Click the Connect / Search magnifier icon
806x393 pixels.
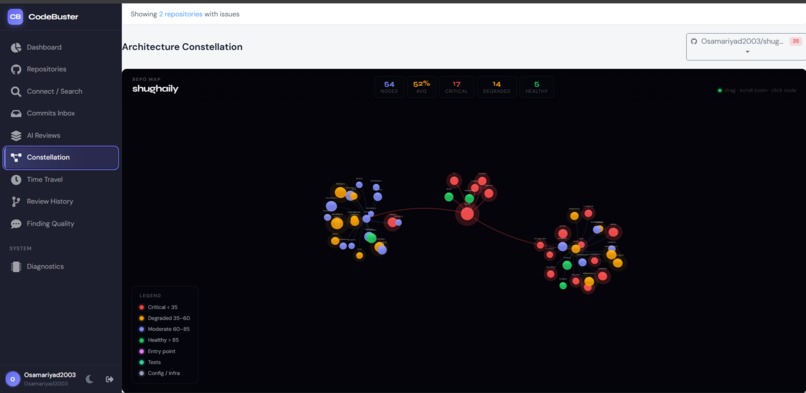[x=16, y=91]
